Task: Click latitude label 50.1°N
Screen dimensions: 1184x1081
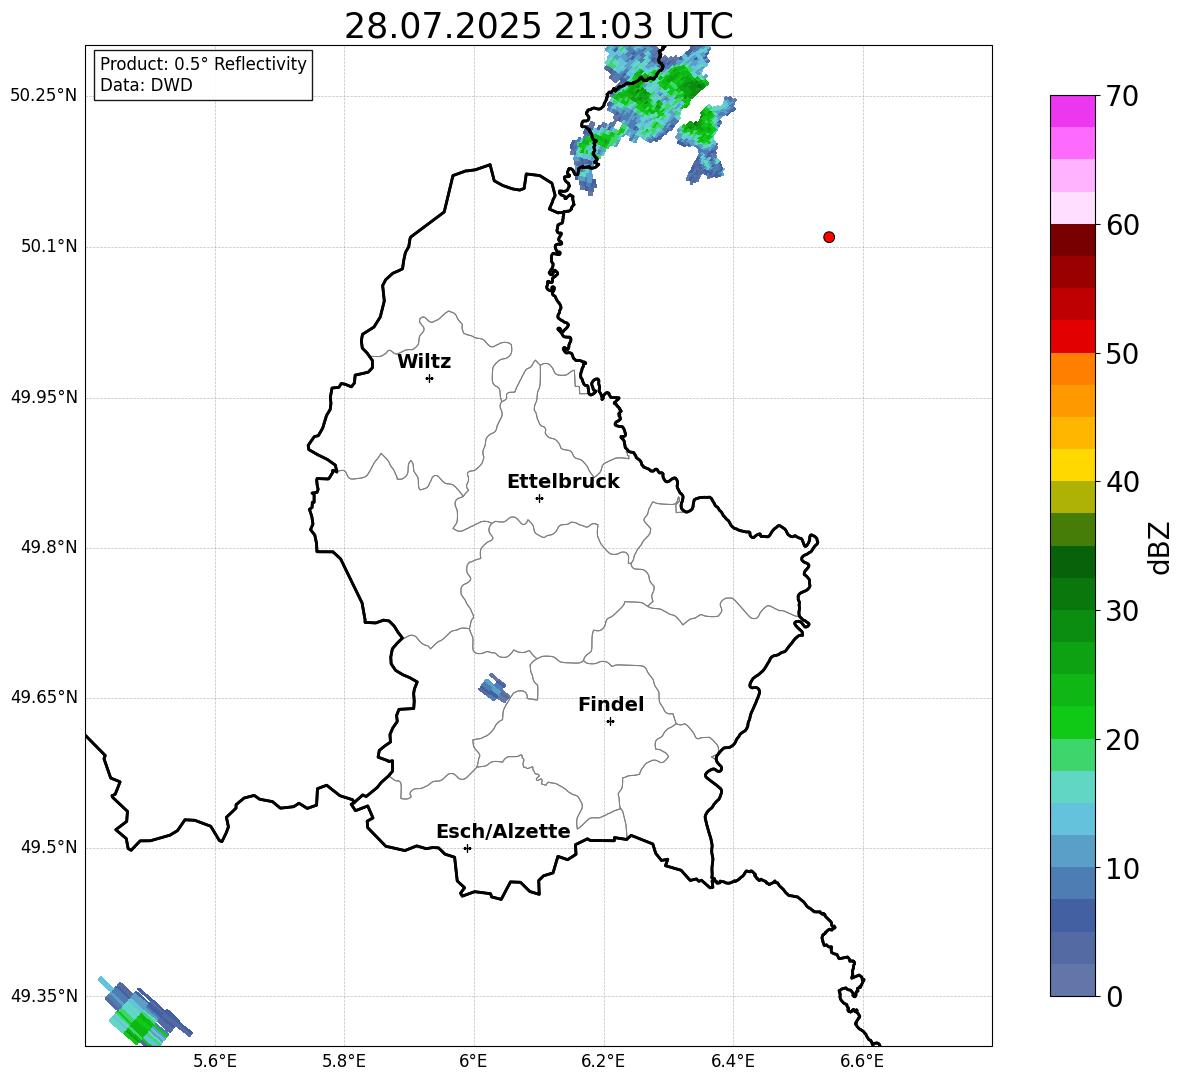Action: click(x=49, y=247)
